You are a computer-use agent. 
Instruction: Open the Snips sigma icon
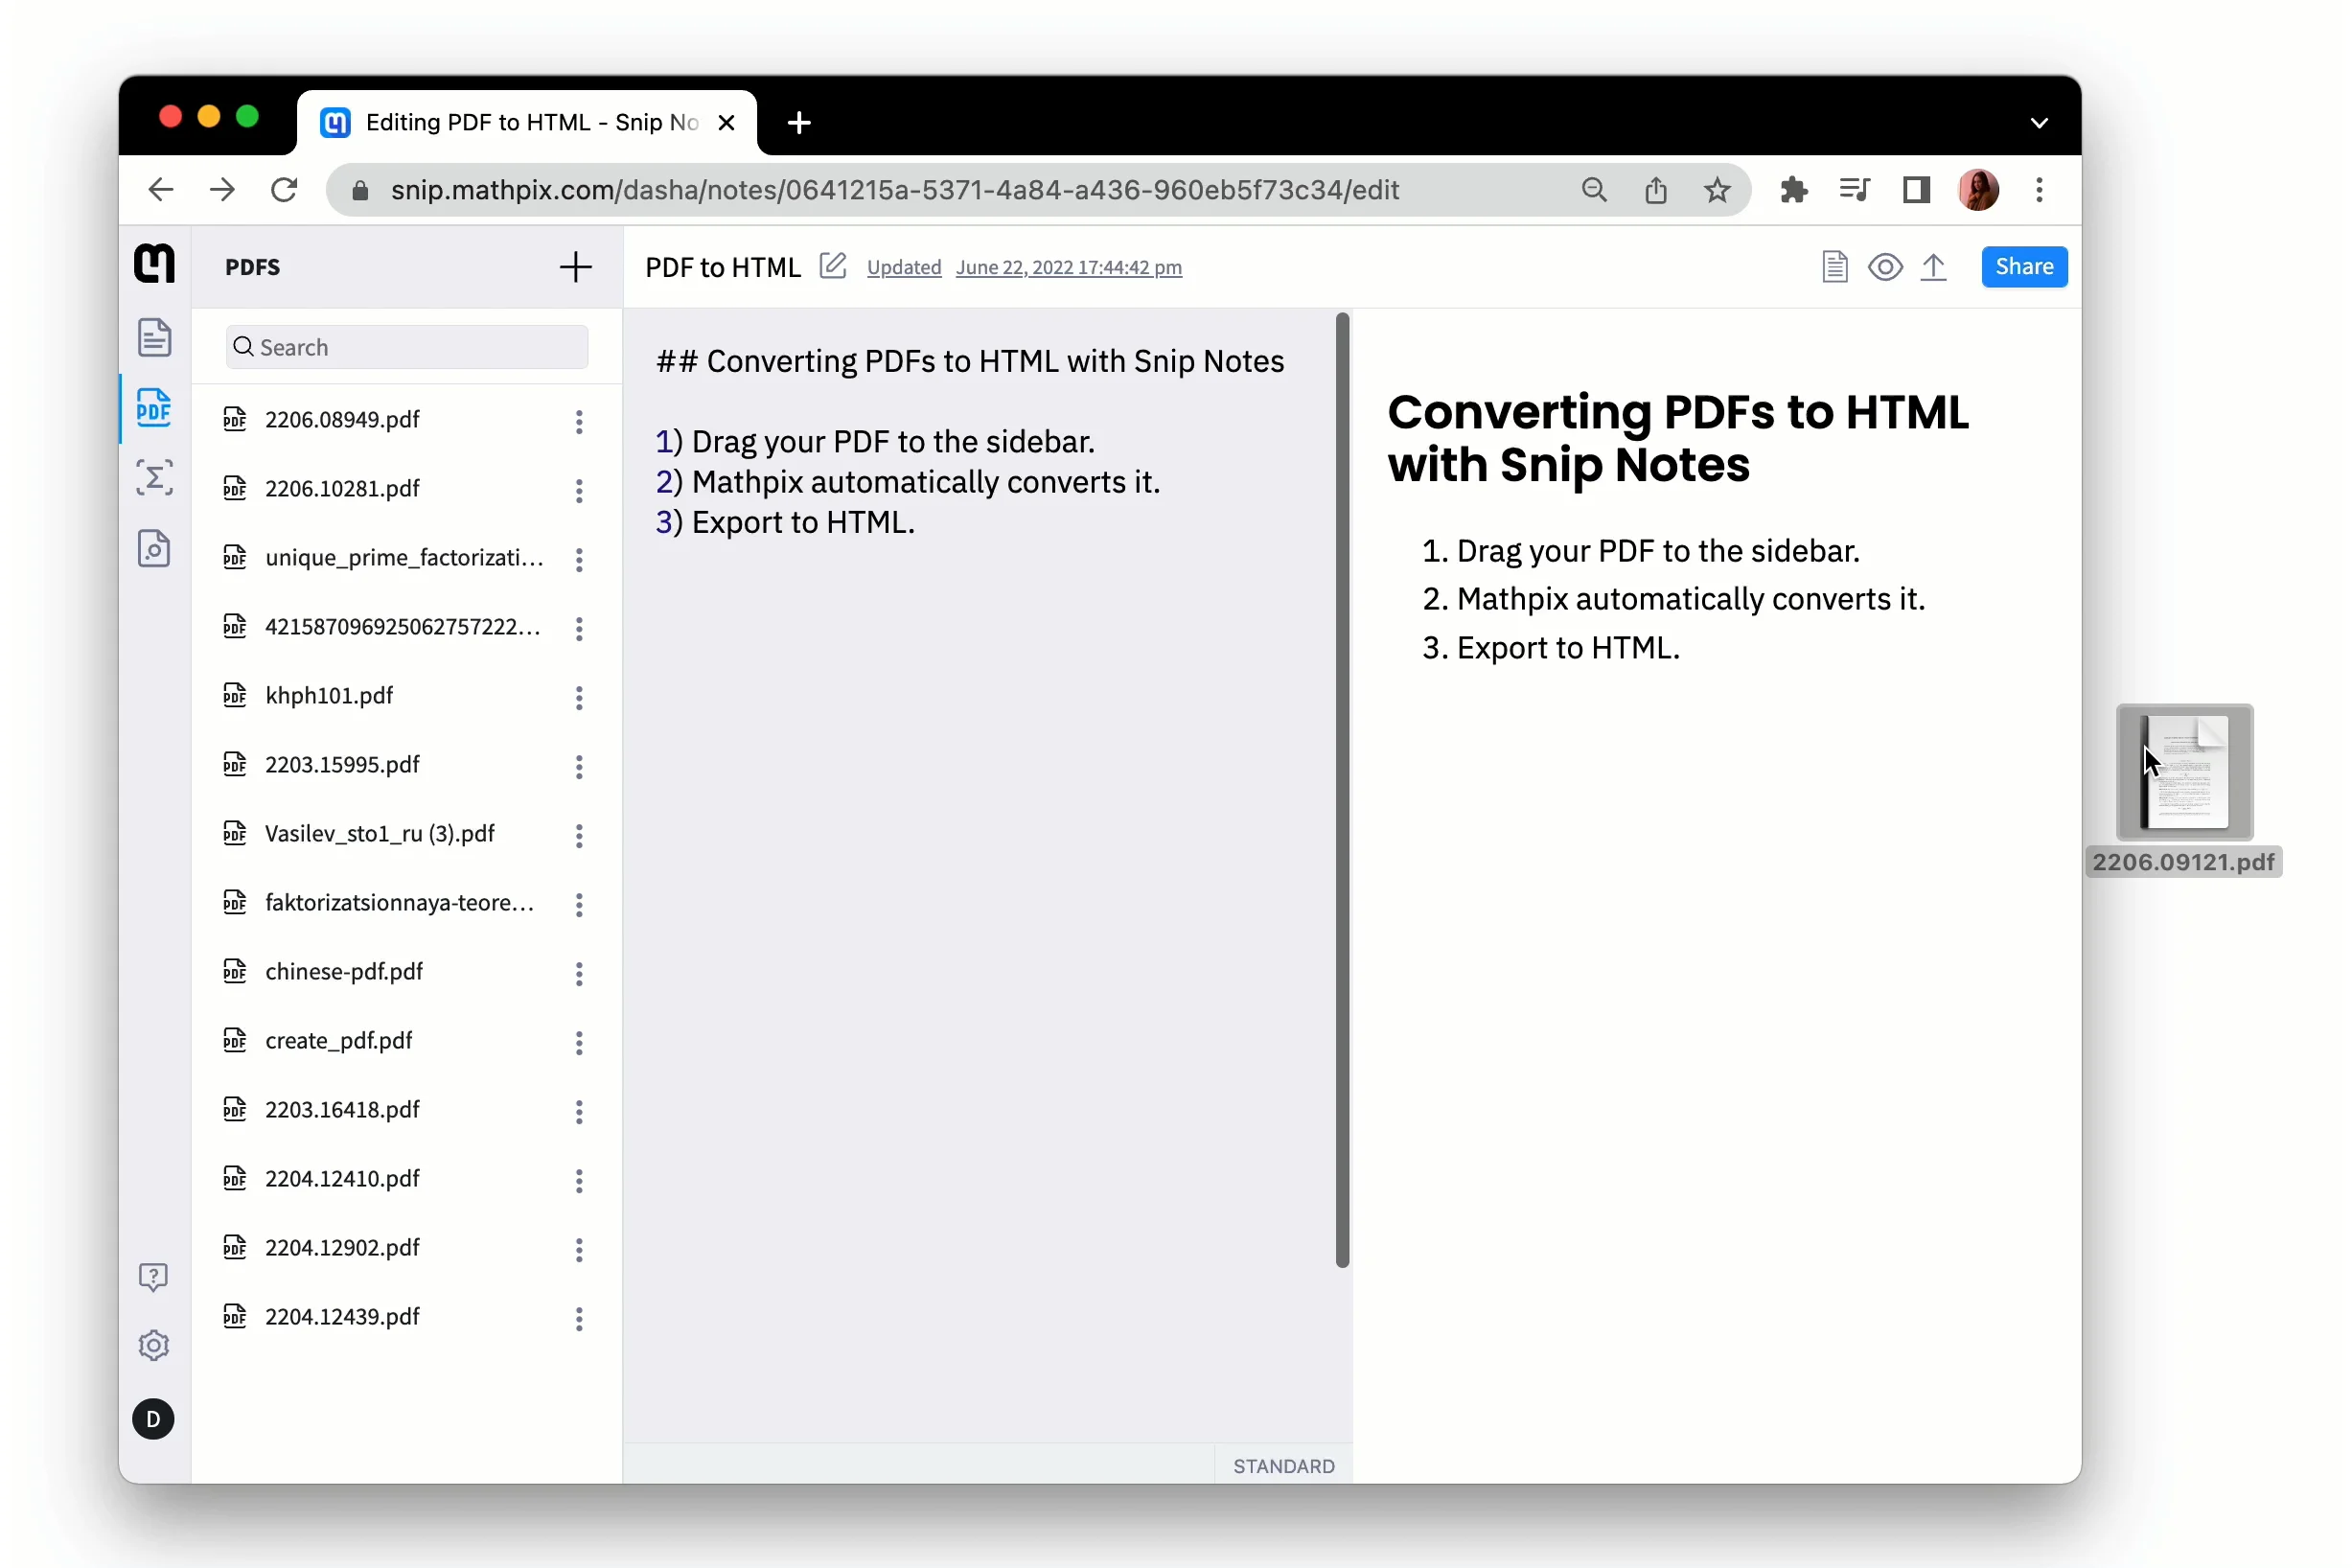[154, 478]
